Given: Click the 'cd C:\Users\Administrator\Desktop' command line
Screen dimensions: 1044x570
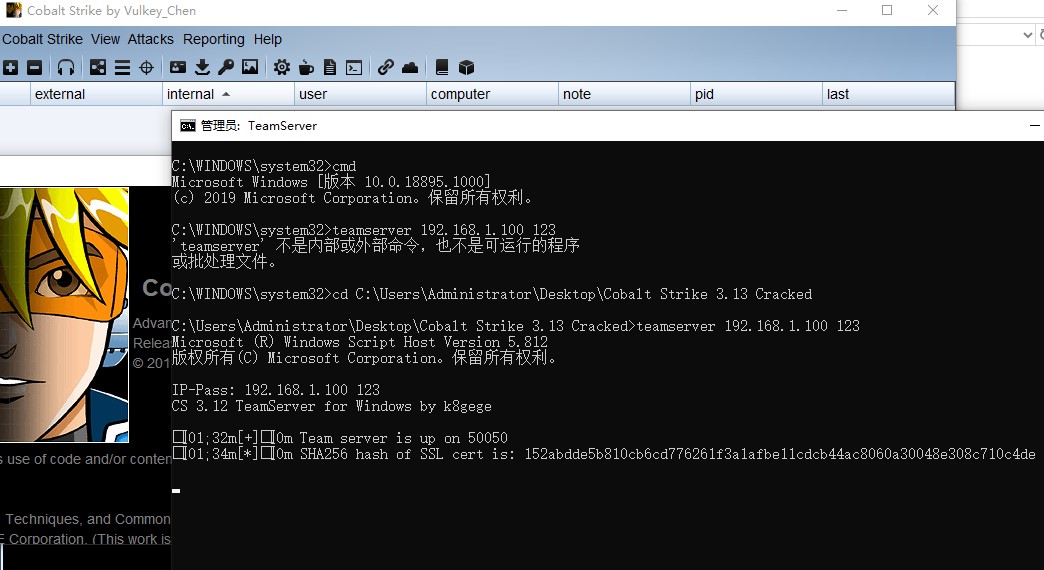Looking at the screenshot, I should pyautogui.click(x=491, y=294).
